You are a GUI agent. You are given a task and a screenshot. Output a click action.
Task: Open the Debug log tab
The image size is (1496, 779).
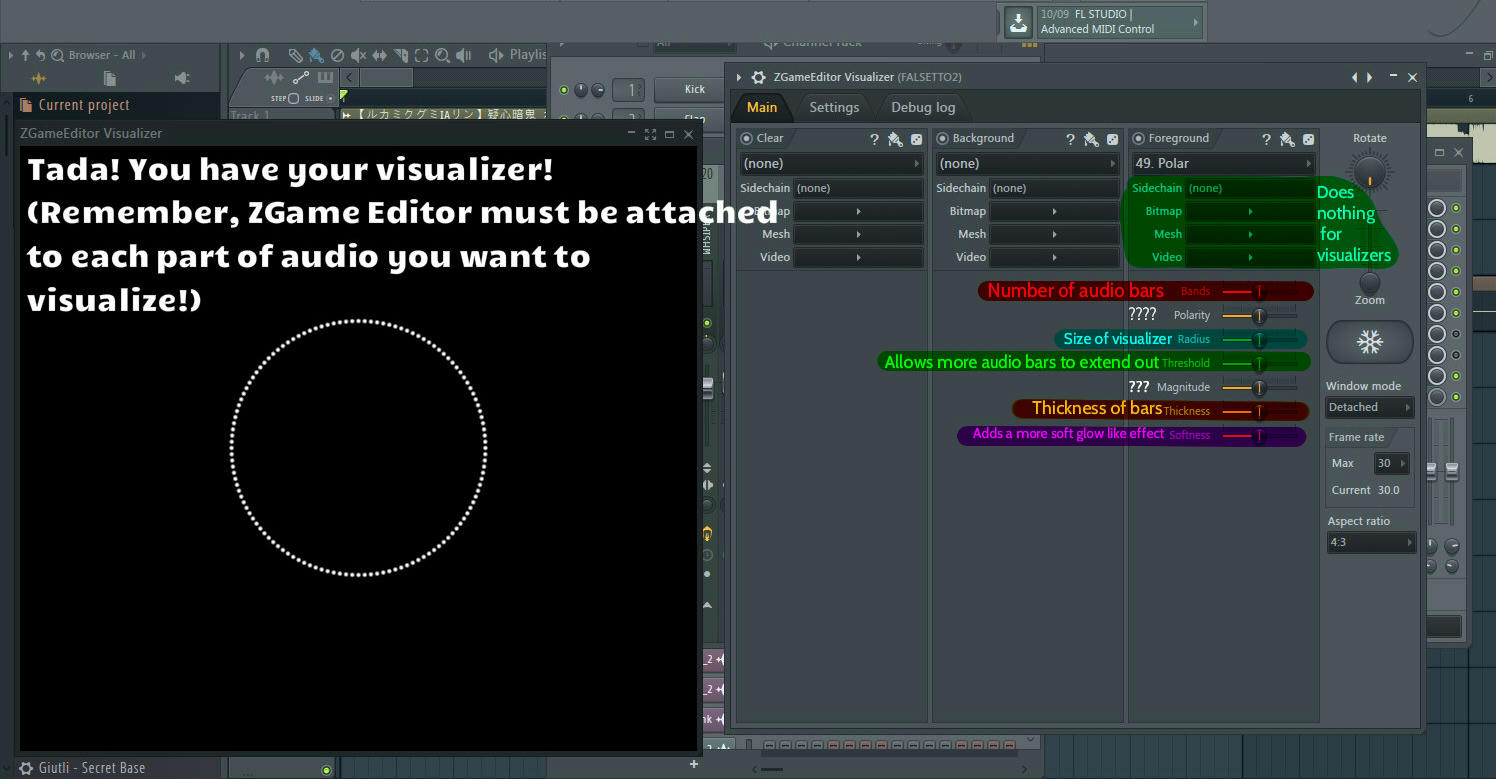point(922,107)
